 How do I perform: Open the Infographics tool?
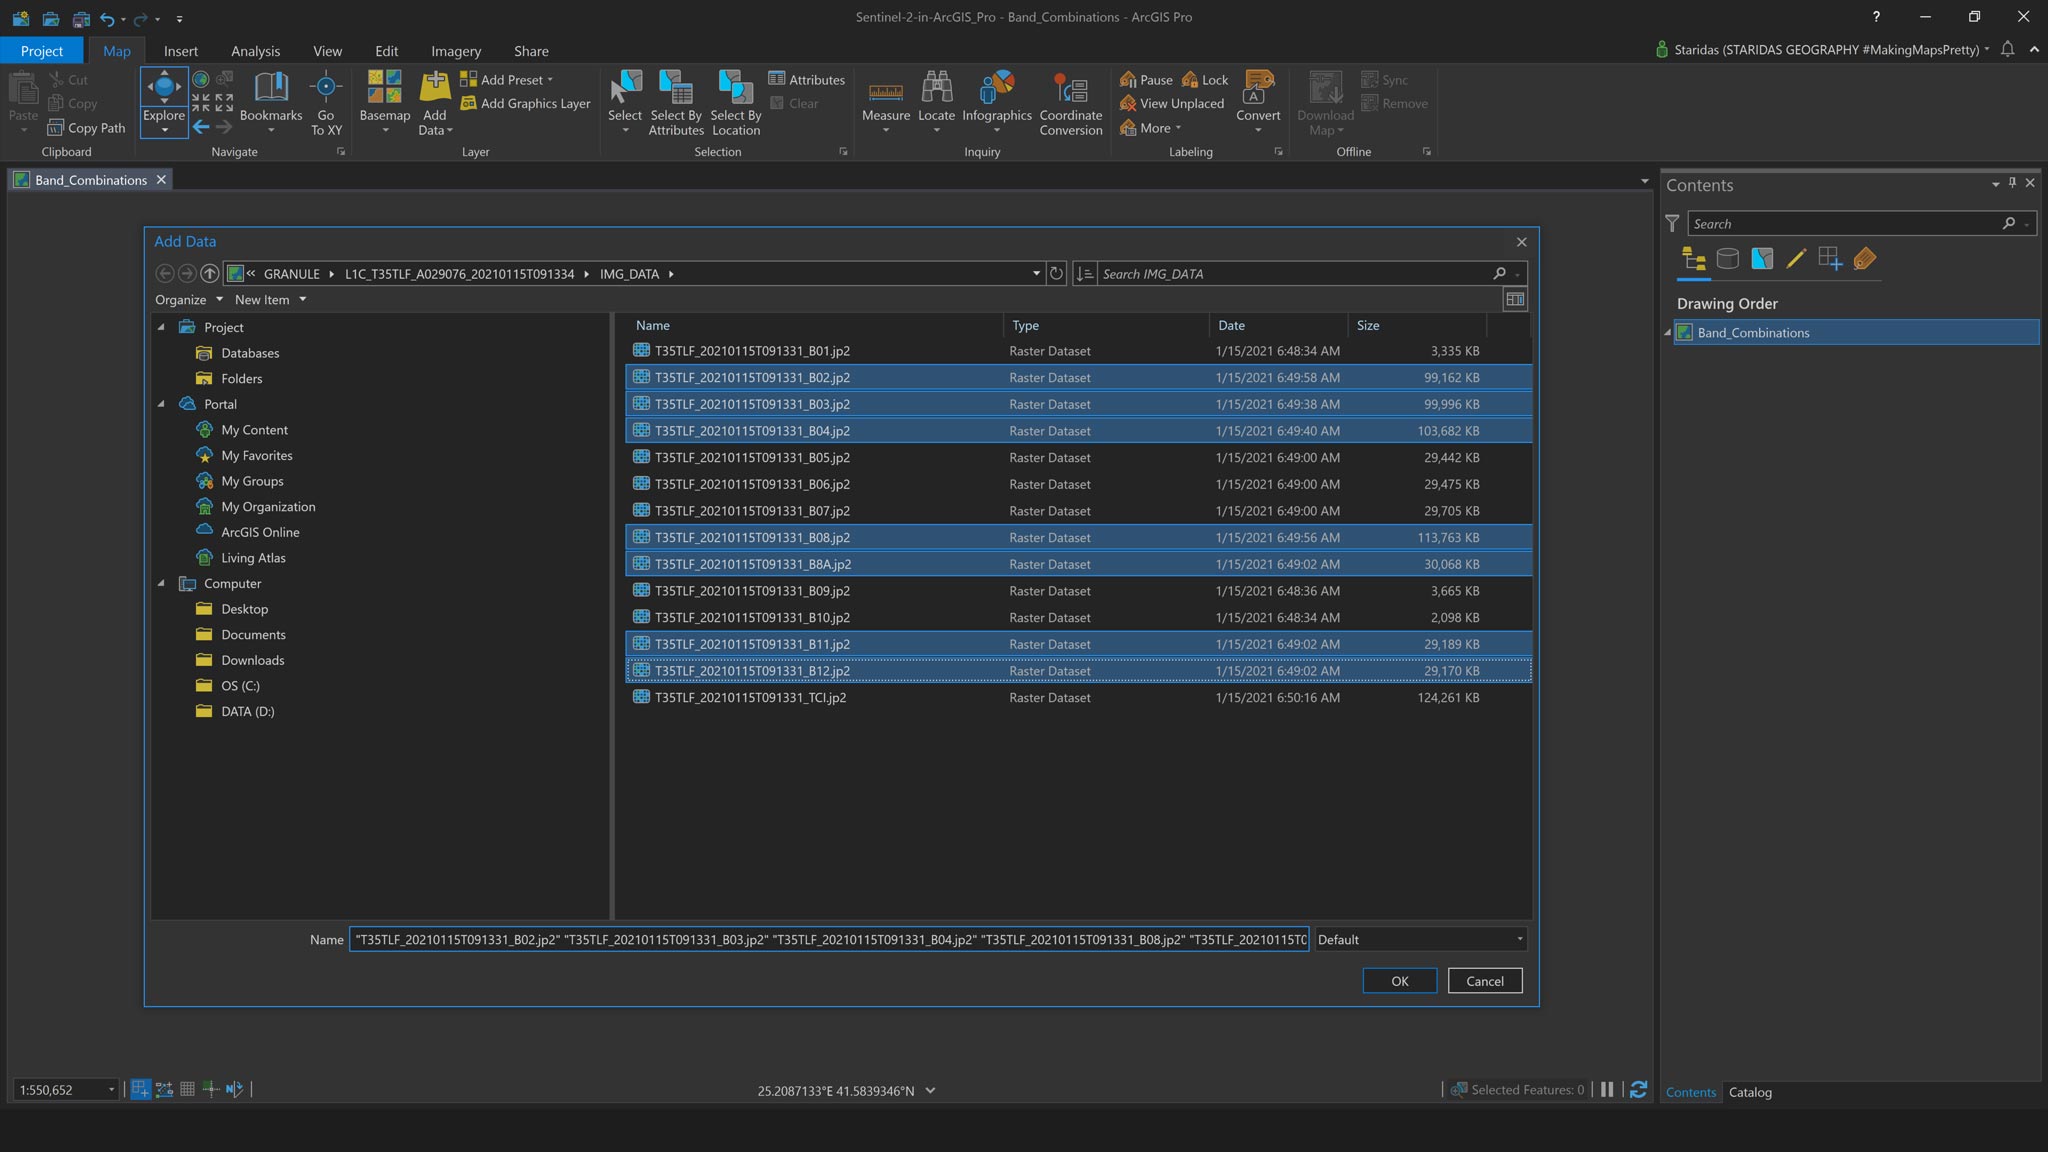(x=996, y=102)
